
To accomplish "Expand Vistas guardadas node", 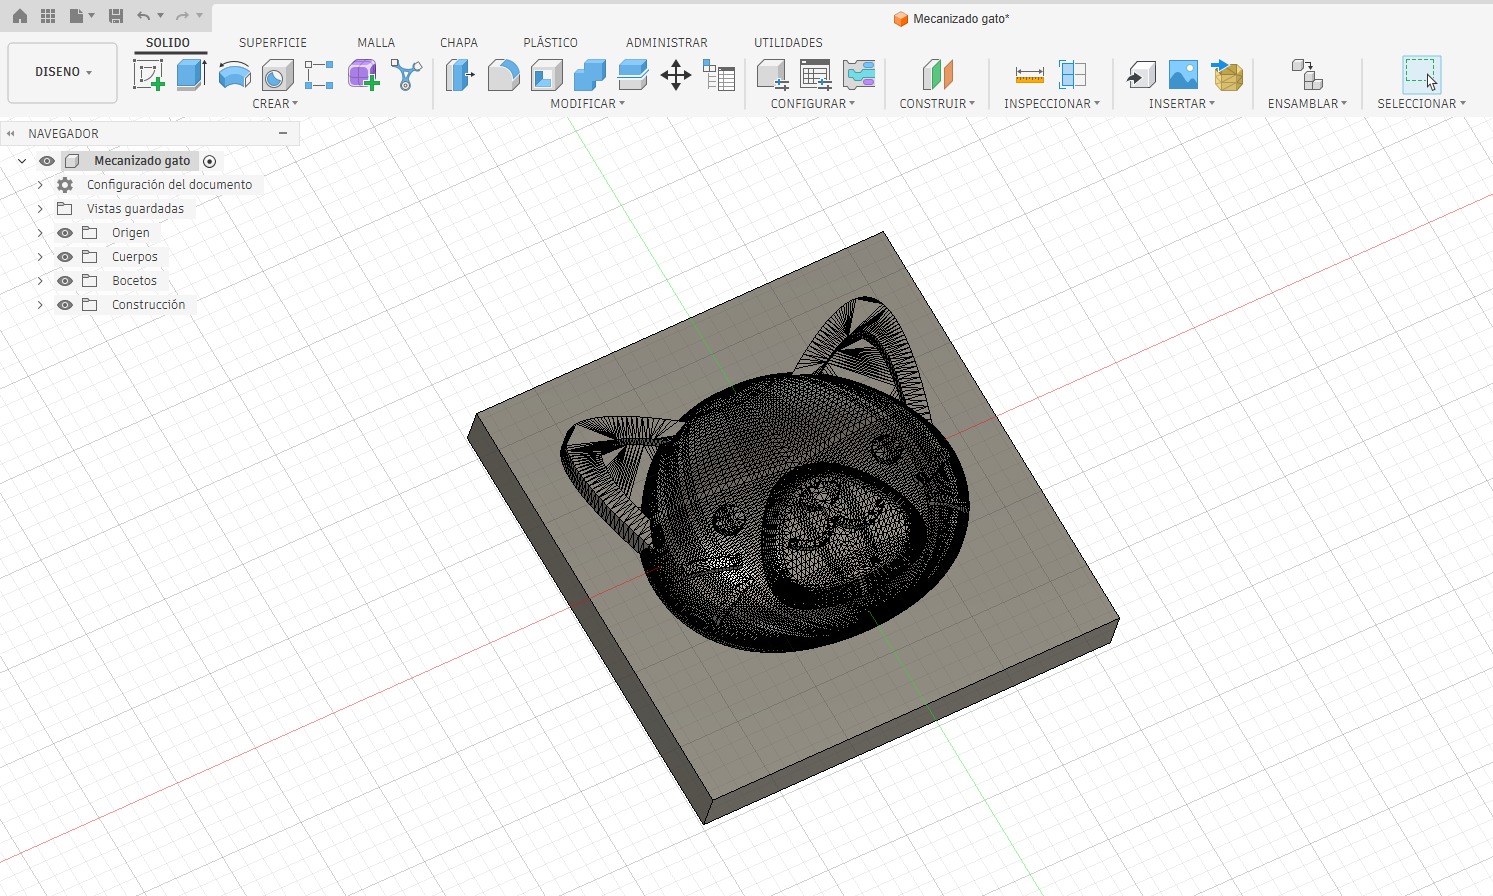I will [40, 209].
